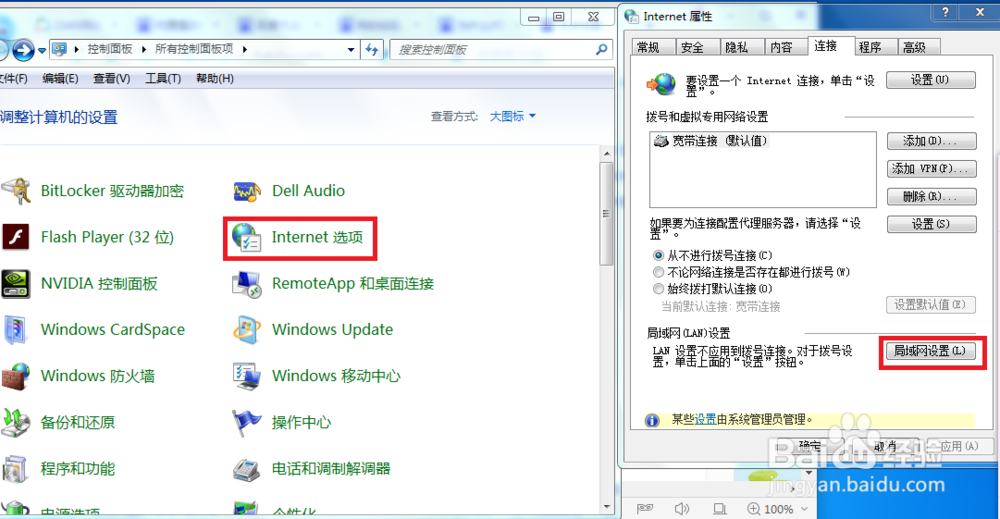Viewport: 1000px width, 519px height.
Task: Expand recent pages dropdown next to back arrow
Action: (x=42, y=50)
